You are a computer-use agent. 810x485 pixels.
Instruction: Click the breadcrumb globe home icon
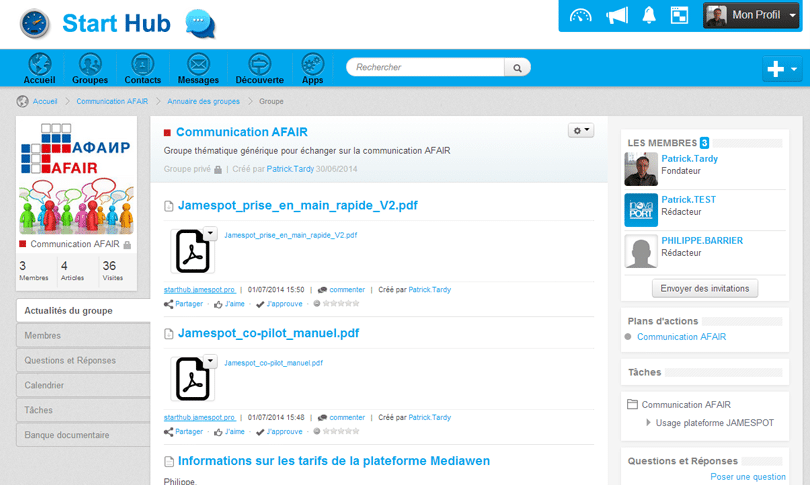(x=22, y=101)
